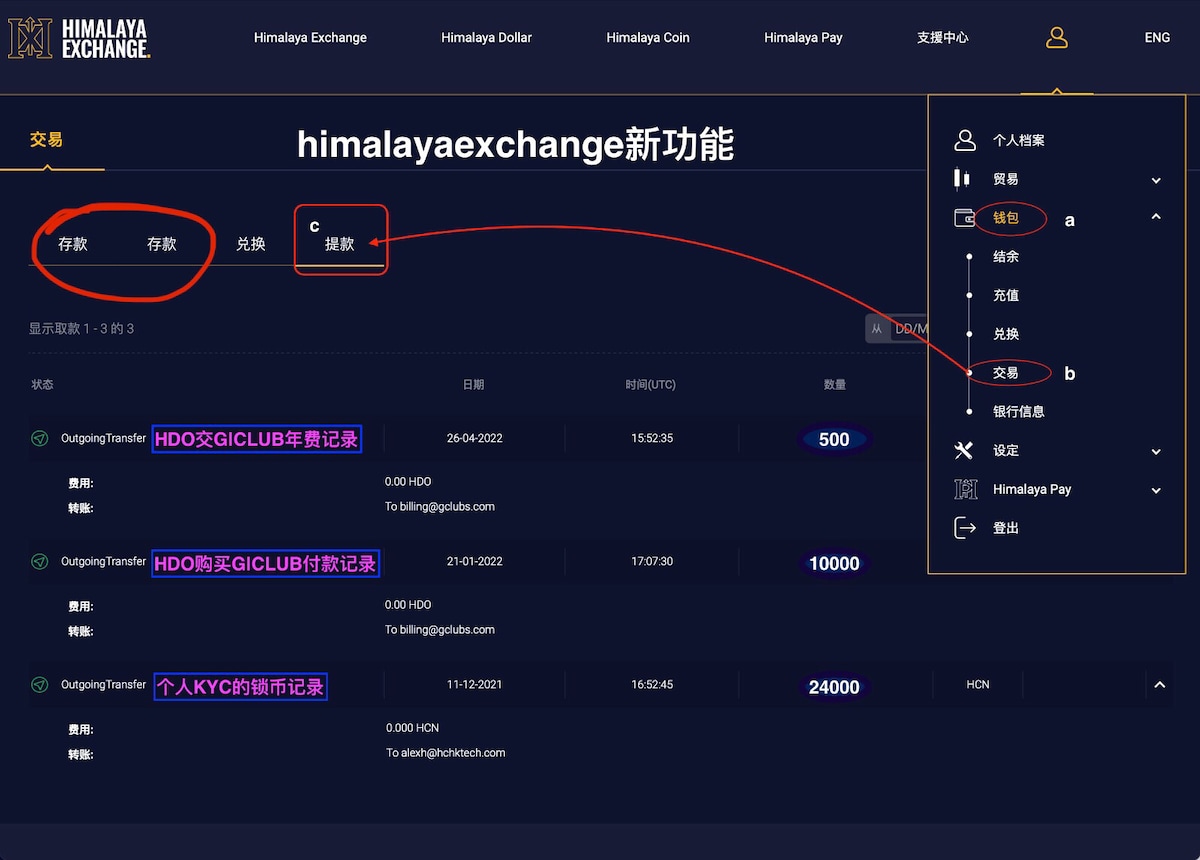Open 银行信息 under wallet
This screenshot has height=860, width=1200.
click(x=1018, y=412)
